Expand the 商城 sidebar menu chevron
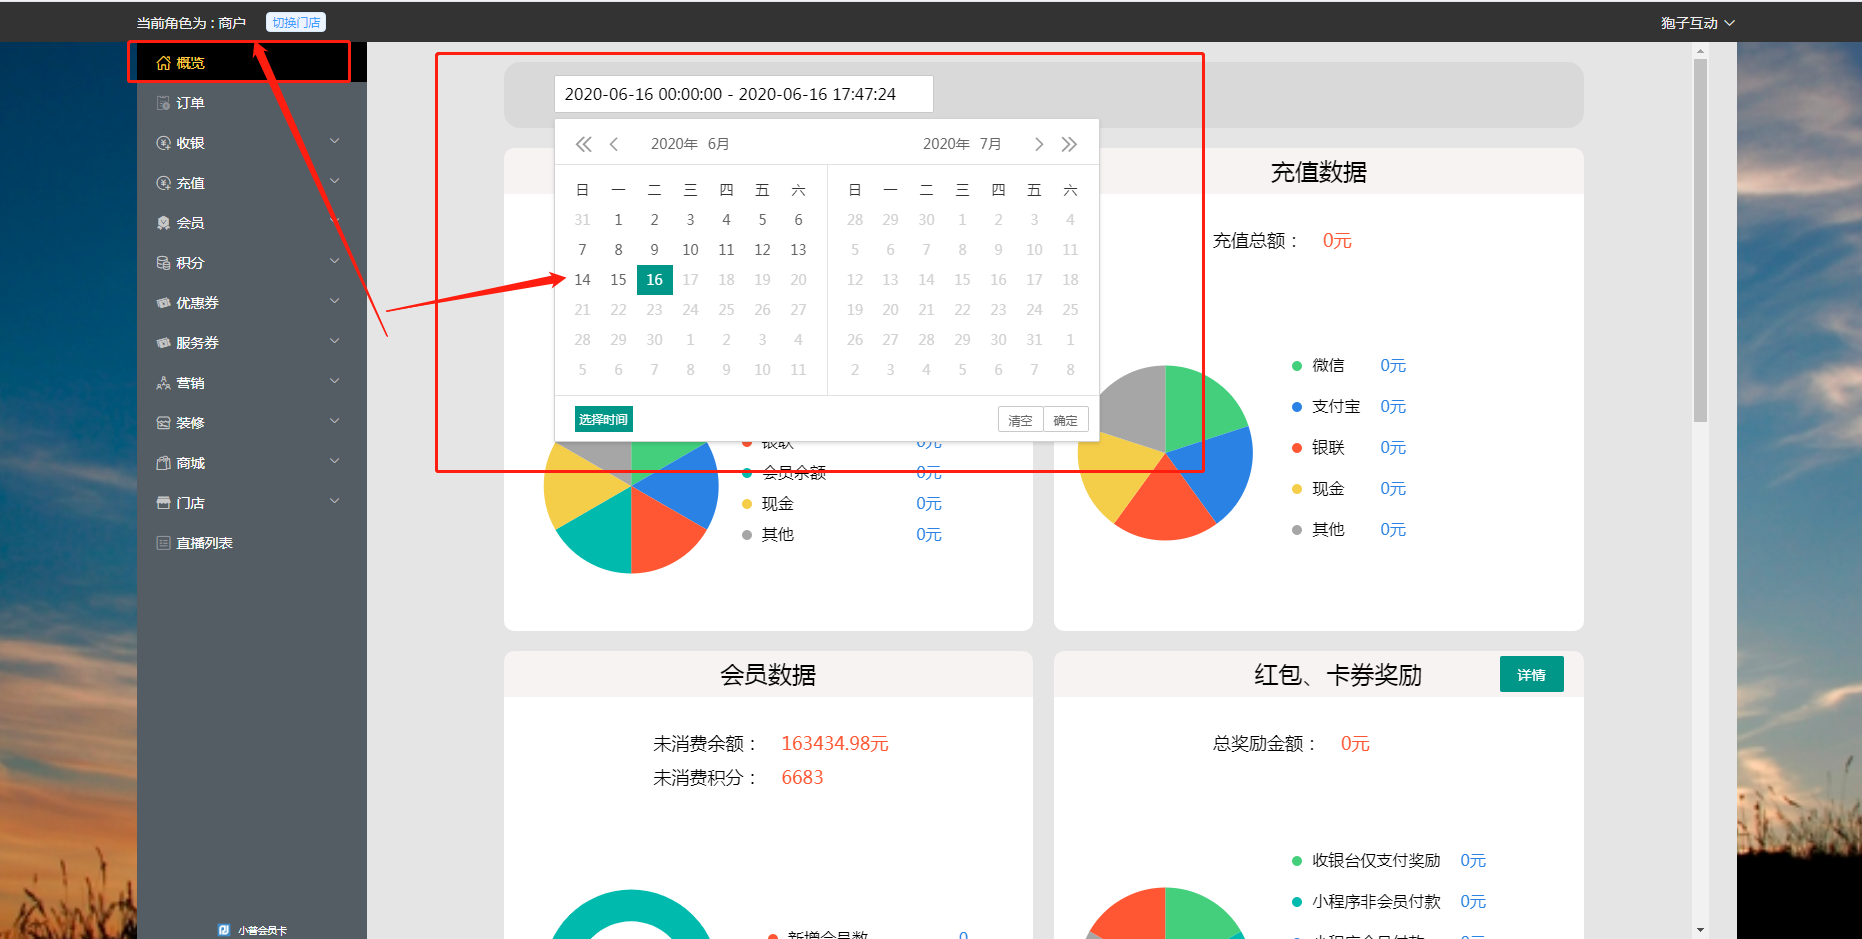The height and width of the screenshot is (939, 1862). point(335,461)
